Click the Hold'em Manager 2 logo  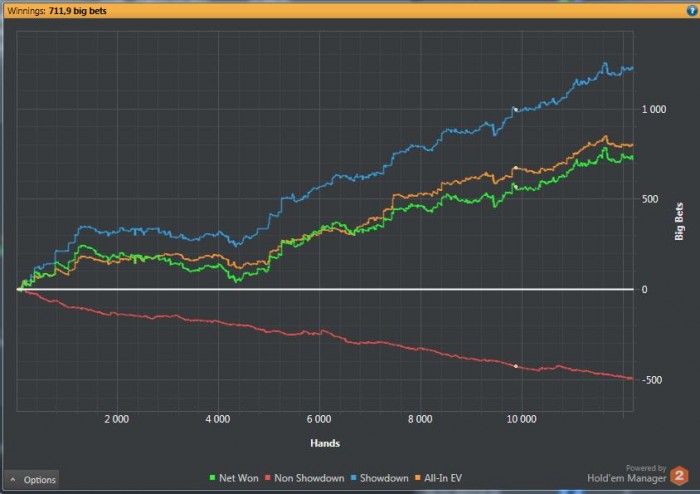tap(679, 476)
